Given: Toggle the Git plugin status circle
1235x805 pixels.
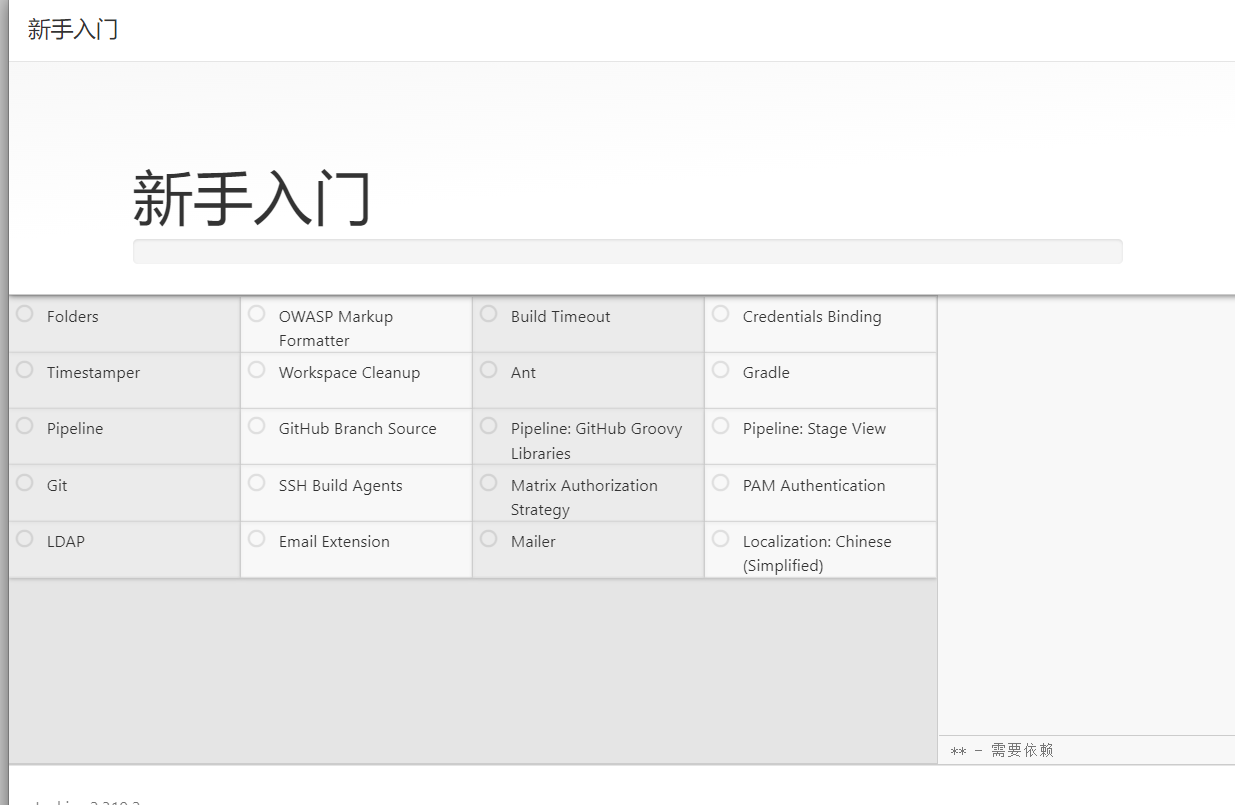Looking at the screenshot, I should coord(25,483).
